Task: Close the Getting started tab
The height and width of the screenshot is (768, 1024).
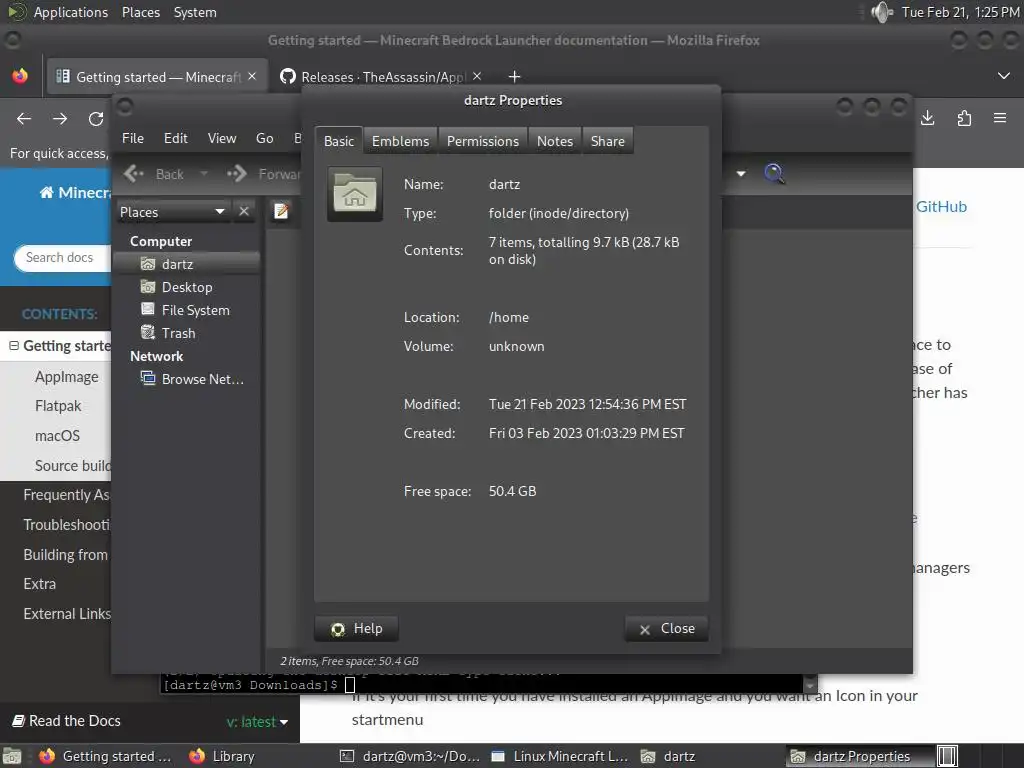Action: 252,76
